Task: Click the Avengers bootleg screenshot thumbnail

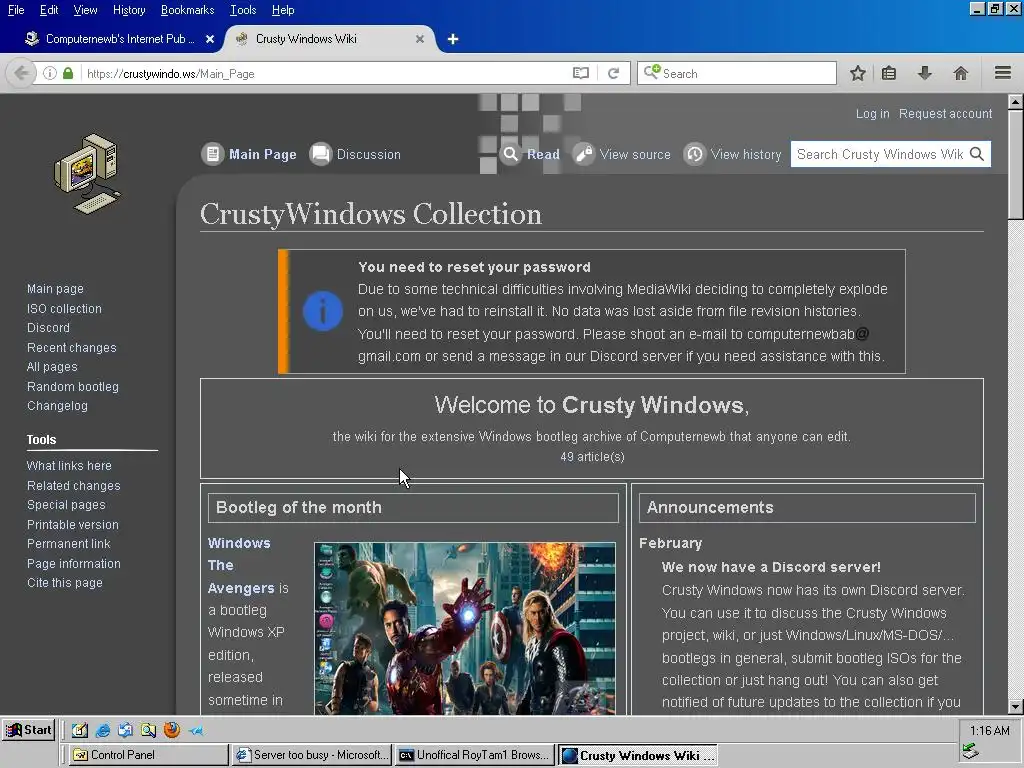Action: click(x=464, y=628)
